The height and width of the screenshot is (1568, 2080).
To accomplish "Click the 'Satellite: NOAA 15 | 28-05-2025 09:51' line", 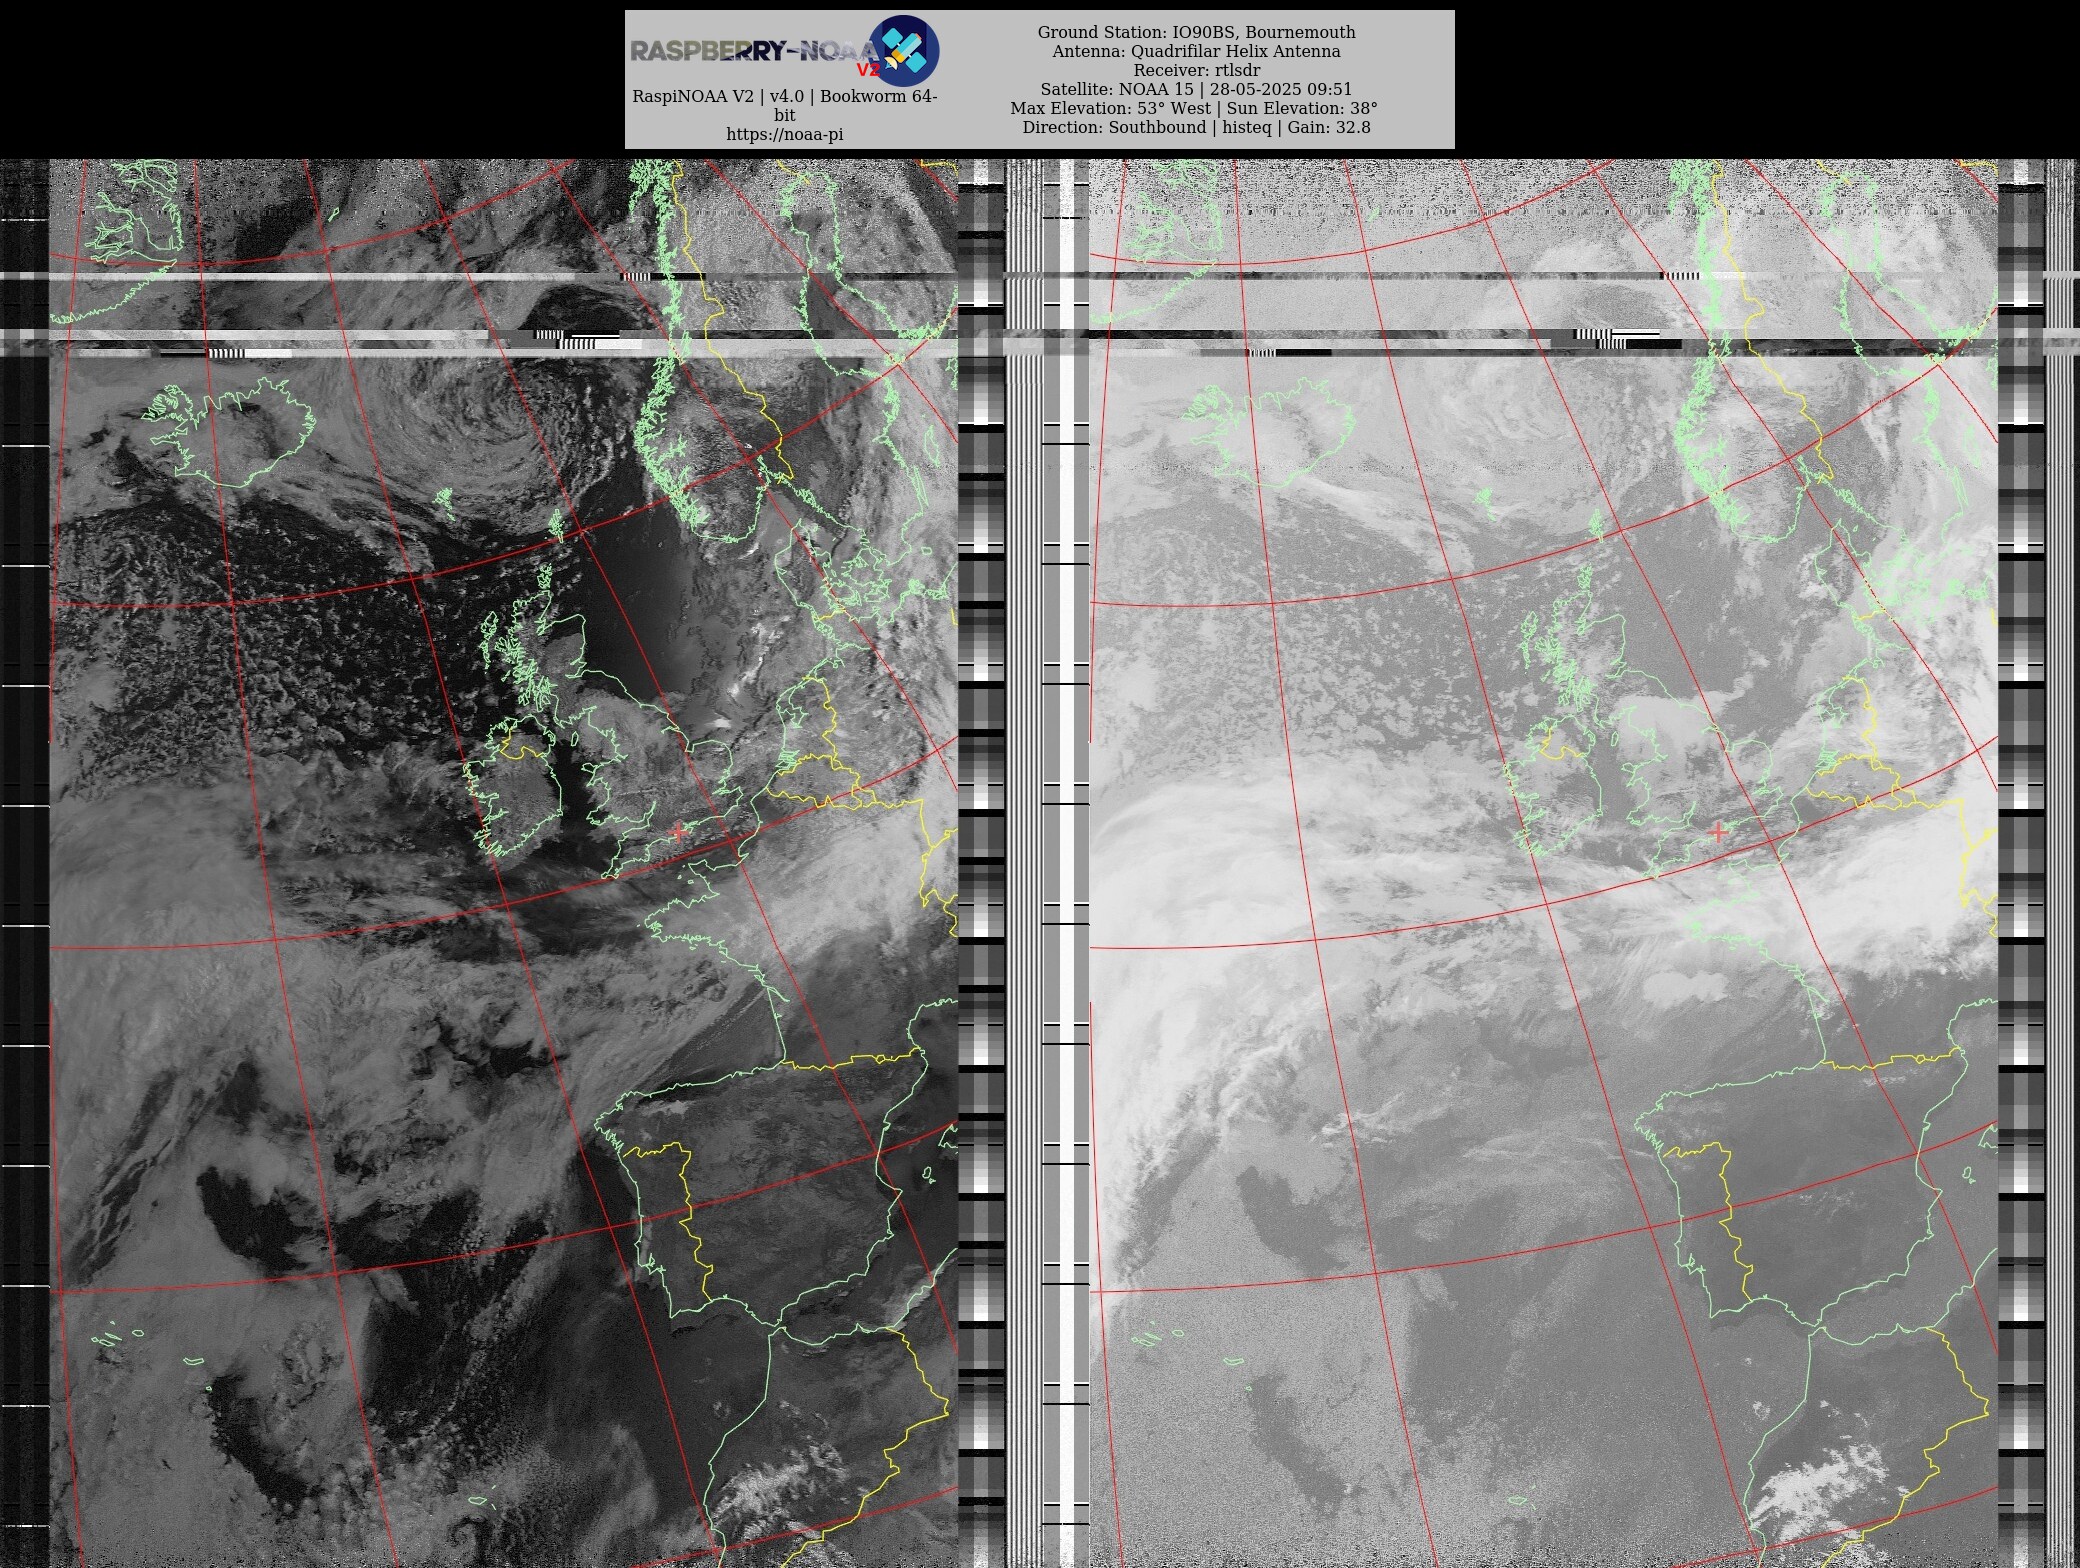I will (x=1196, y=89).
